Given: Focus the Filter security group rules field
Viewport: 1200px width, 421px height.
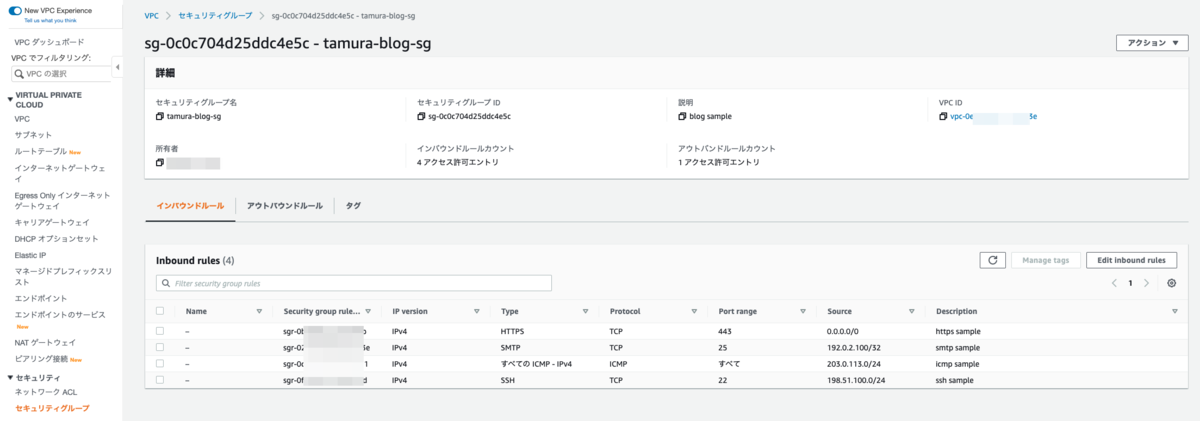Looking at the screenshot, I should [354, 284].
